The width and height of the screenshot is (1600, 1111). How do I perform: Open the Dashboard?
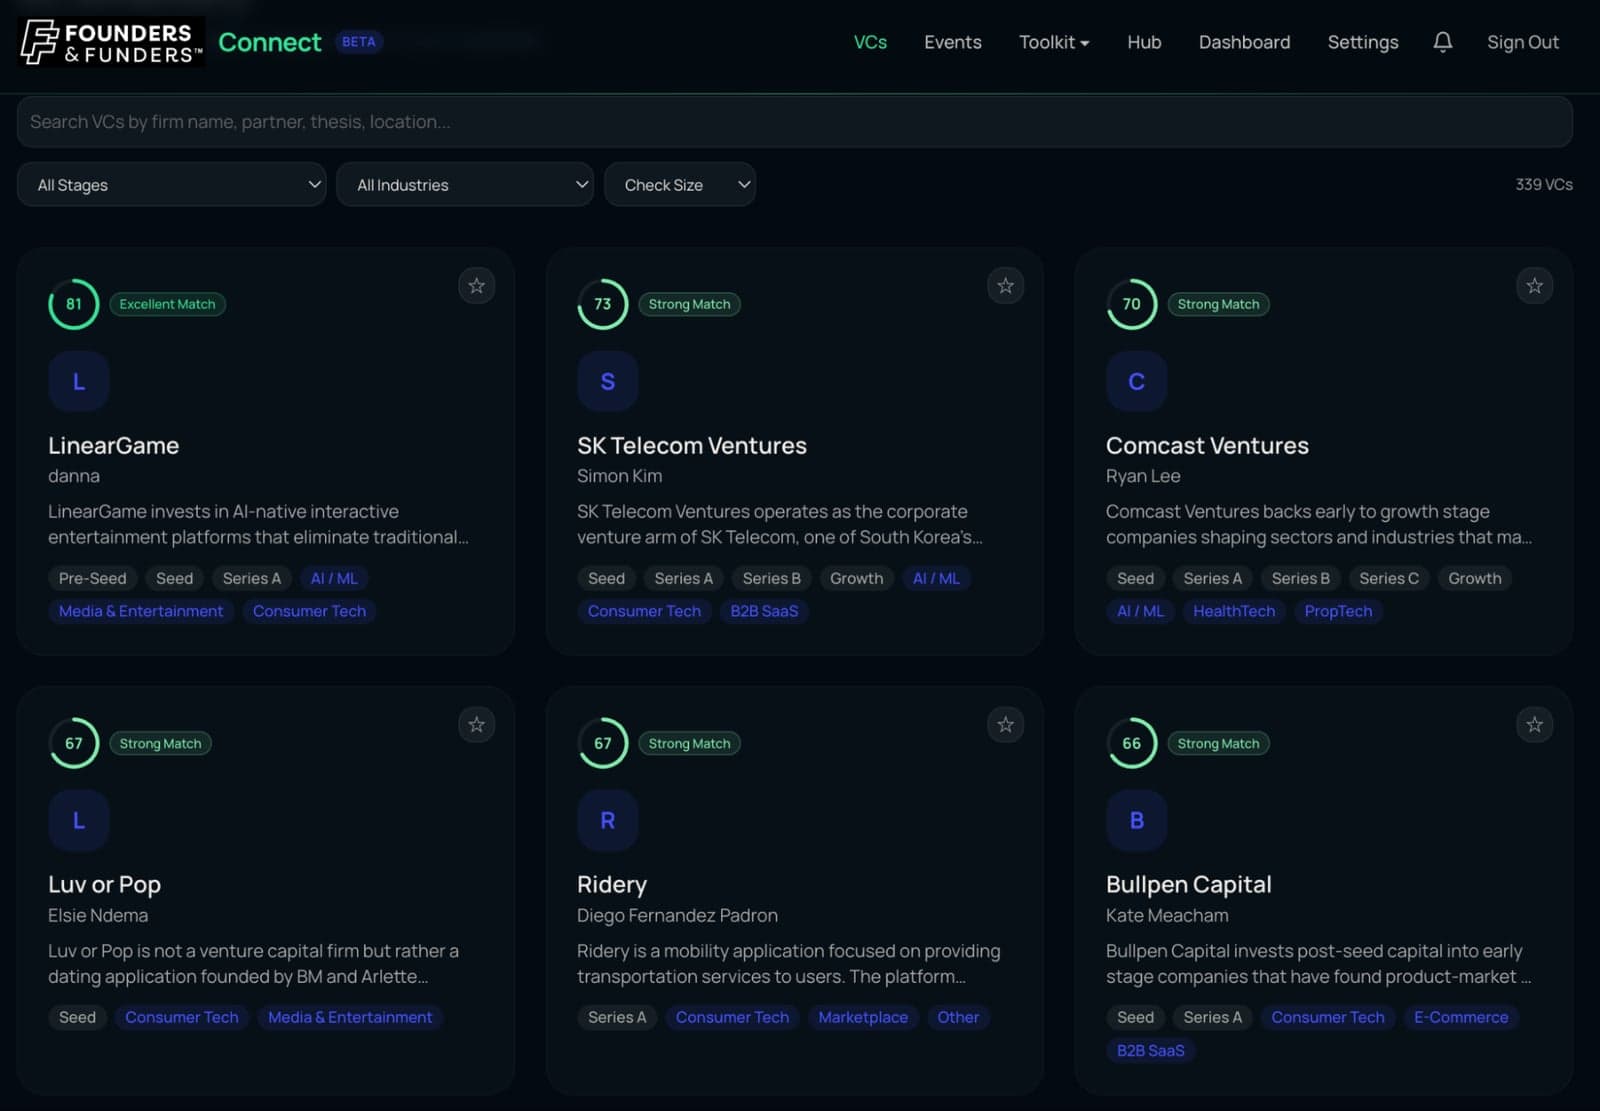tap(1244, 42)
